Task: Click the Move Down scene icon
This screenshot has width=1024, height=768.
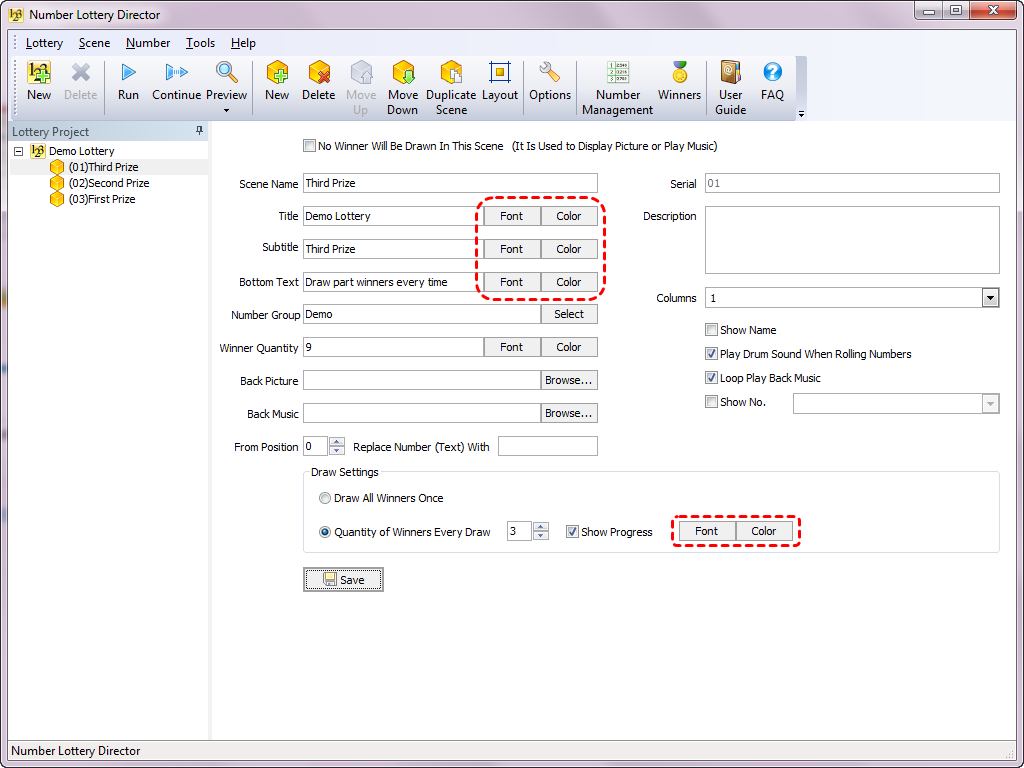Action: click(x=403, y=73)
